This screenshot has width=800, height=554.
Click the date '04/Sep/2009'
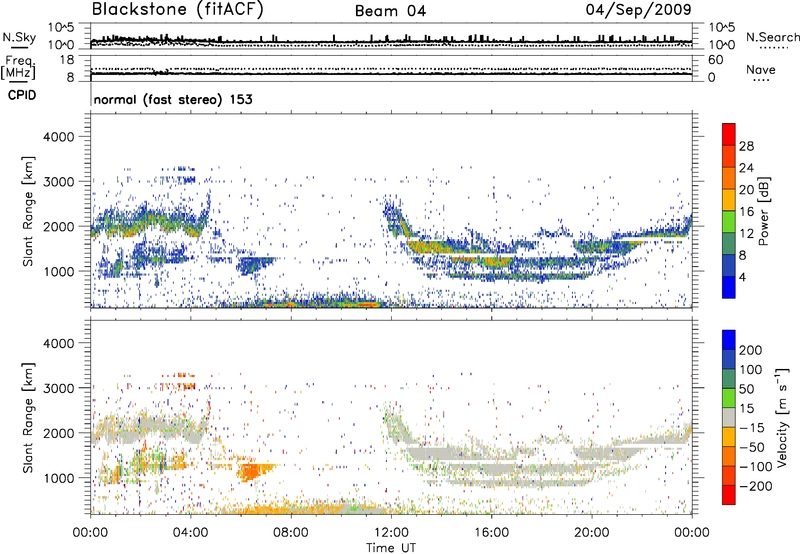638,10
